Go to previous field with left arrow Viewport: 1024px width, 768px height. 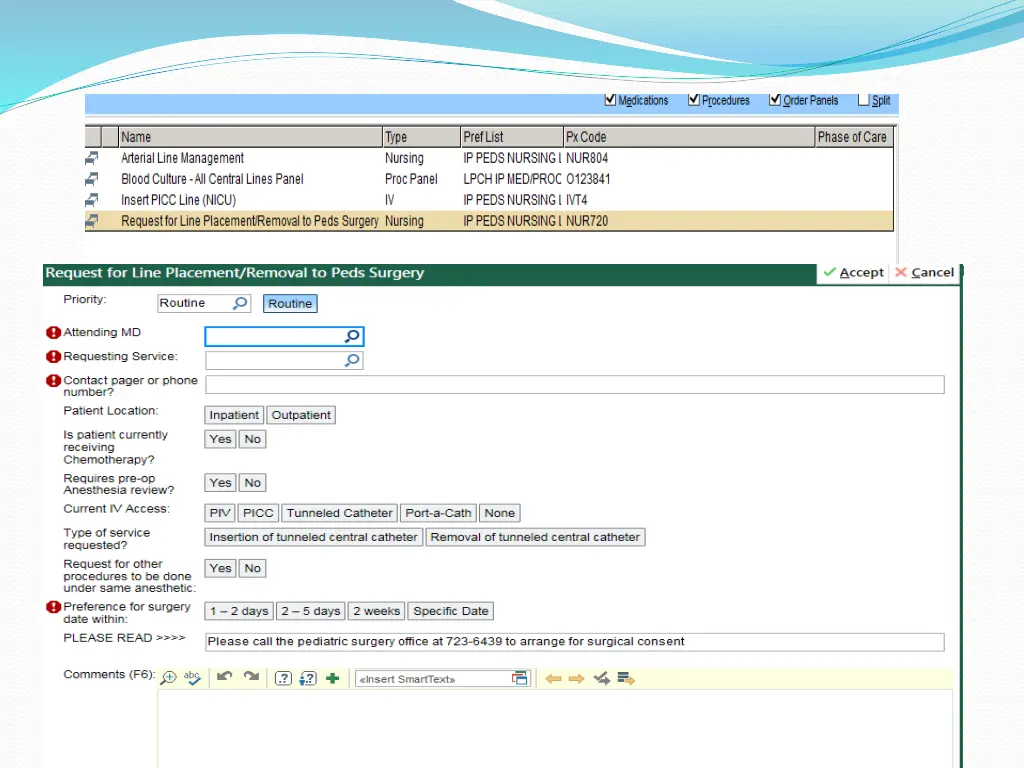pyautogui.click(x=553, y=679)
